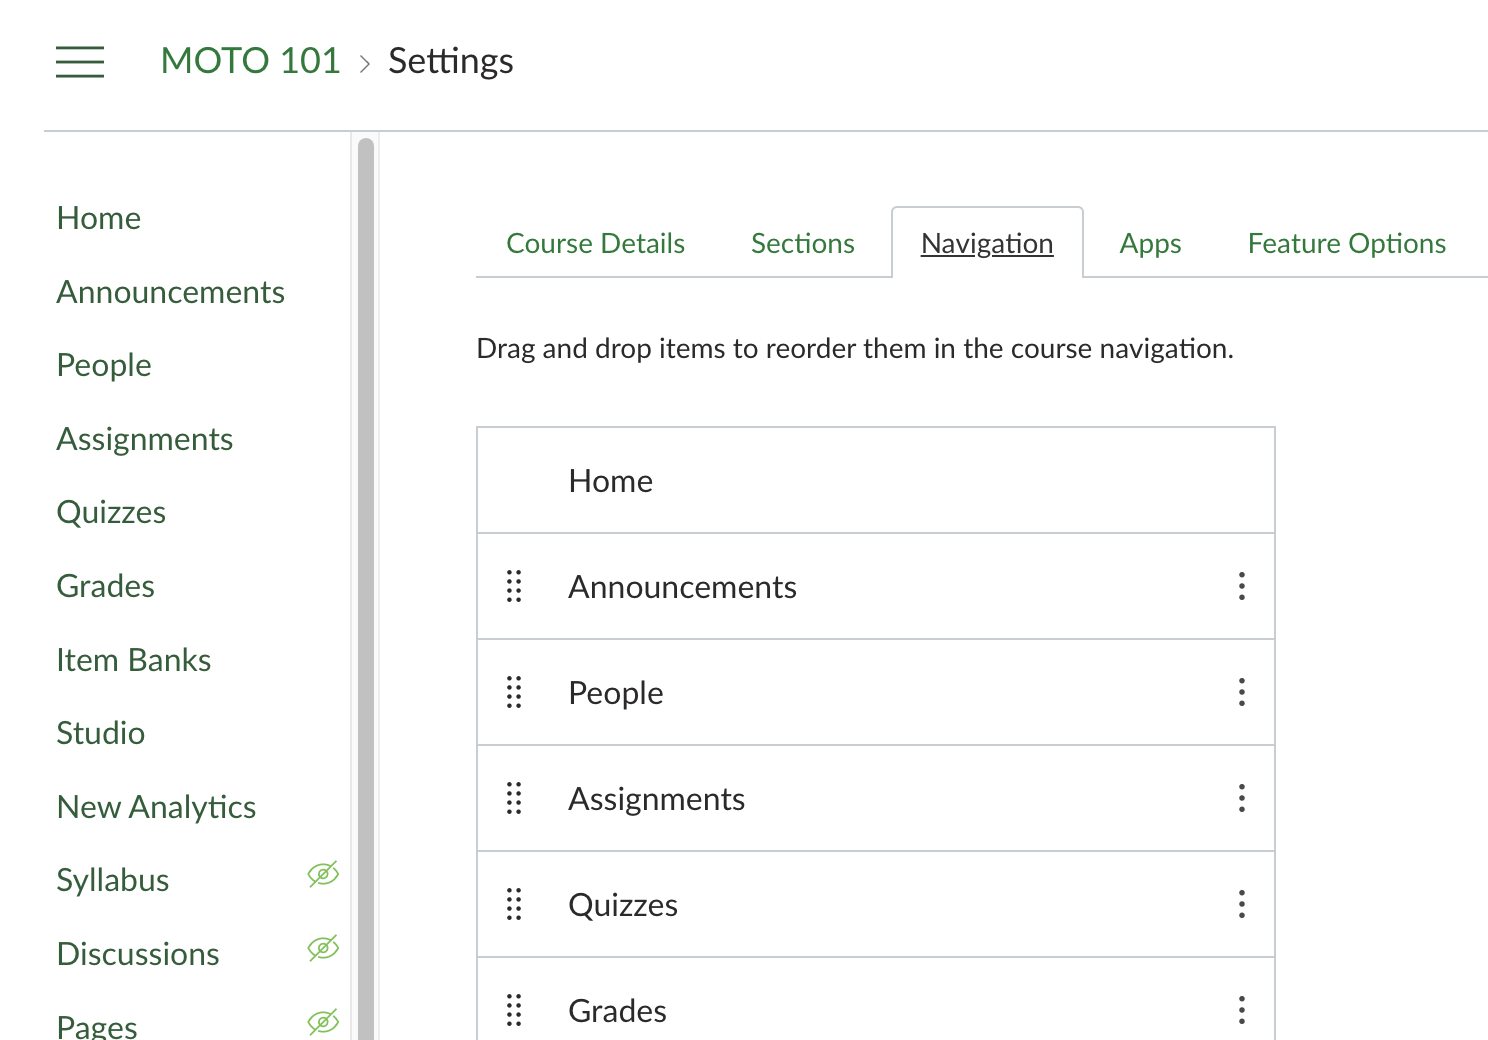
Task: Open Item Banks in the sidebar
Action: (x=134, y=660)
